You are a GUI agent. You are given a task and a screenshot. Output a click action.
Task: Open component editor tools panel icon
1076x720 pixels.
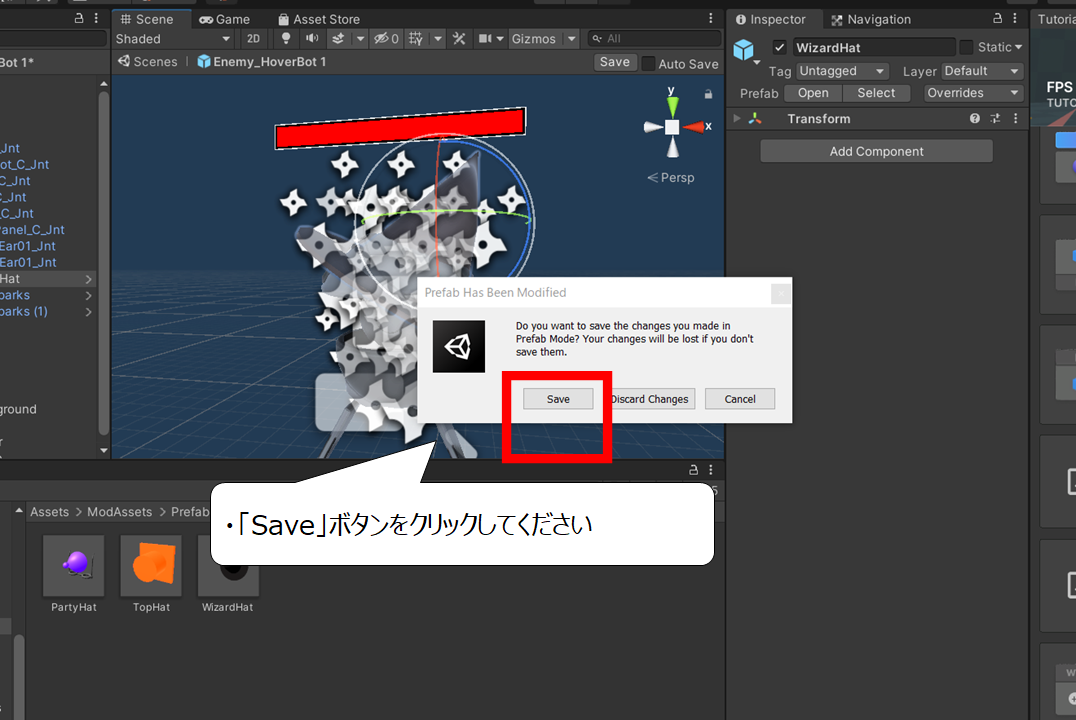click(459, 38)
